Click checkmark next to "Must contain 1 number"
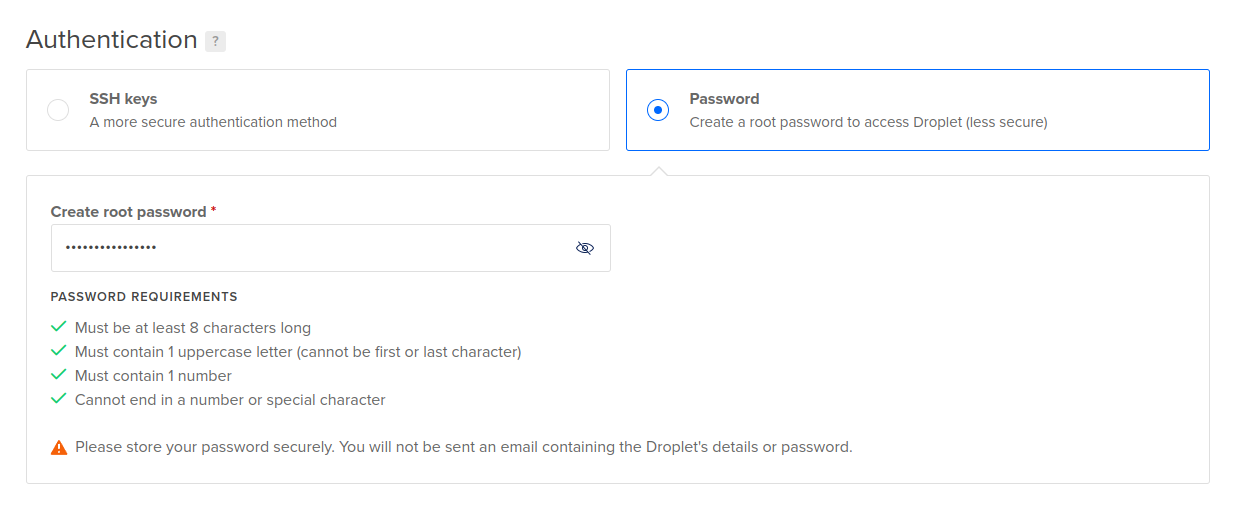Image resolution: width=1236 pixels, height=522 pixels. (58, 375)
